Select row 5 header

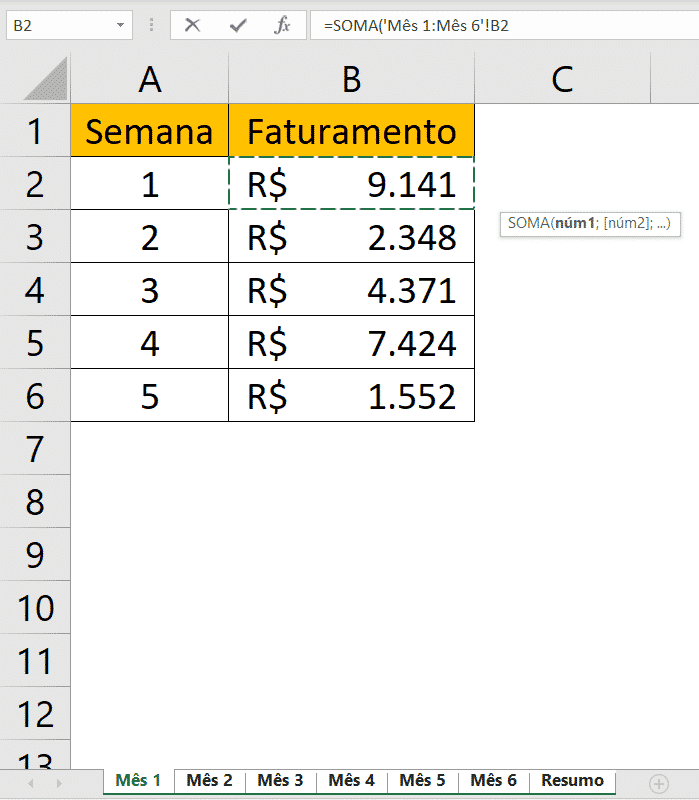[35, 343]
